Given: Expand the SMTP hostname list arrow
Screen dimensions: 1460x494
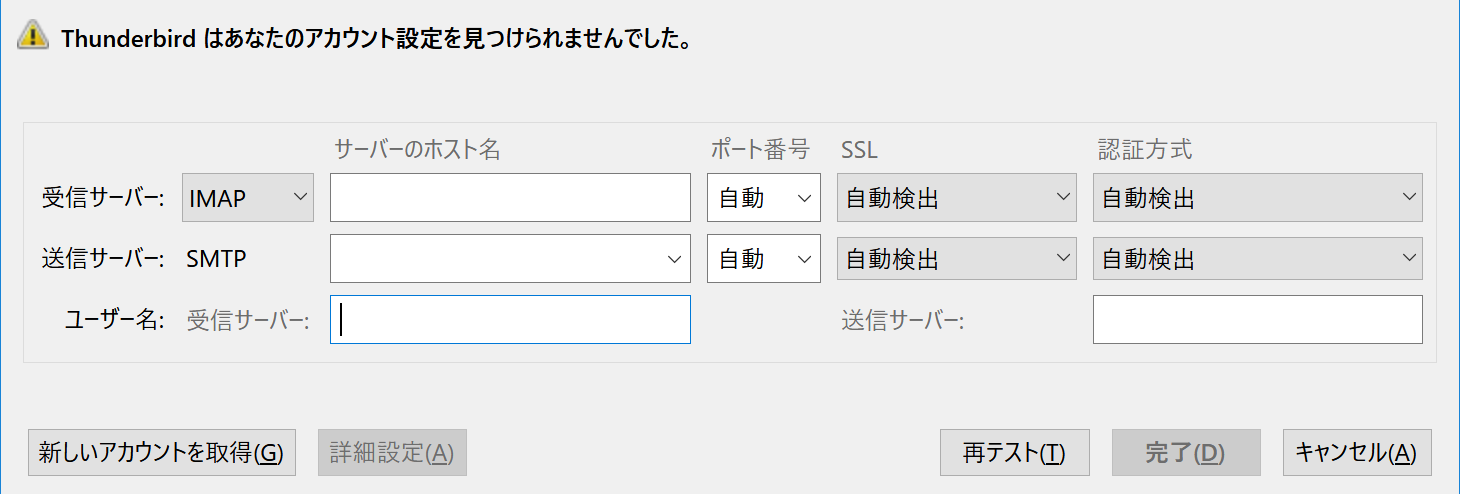Looking at the screenshot, I should click(x=673, y=259).
